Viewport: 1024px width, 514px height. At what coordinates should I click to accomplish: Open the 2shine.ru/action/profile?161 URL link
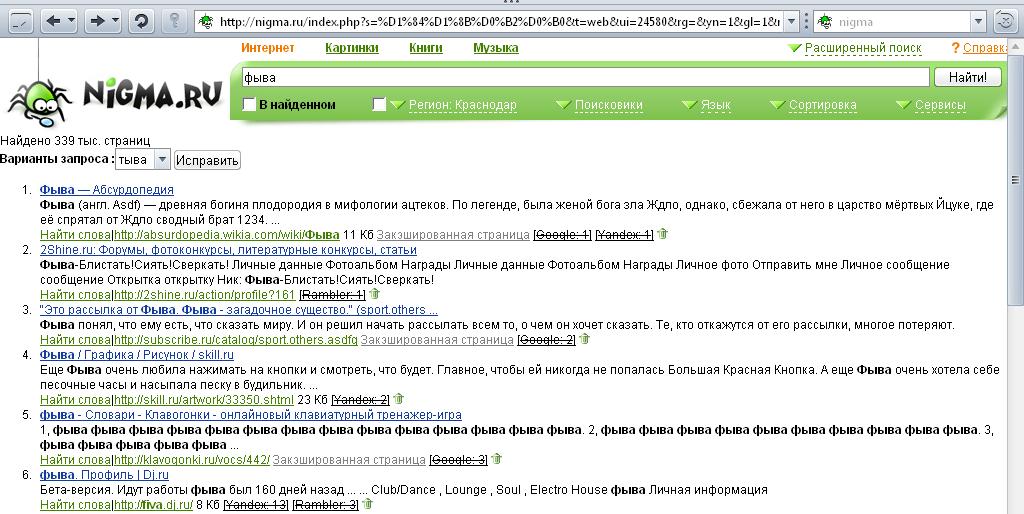point(204,295)
